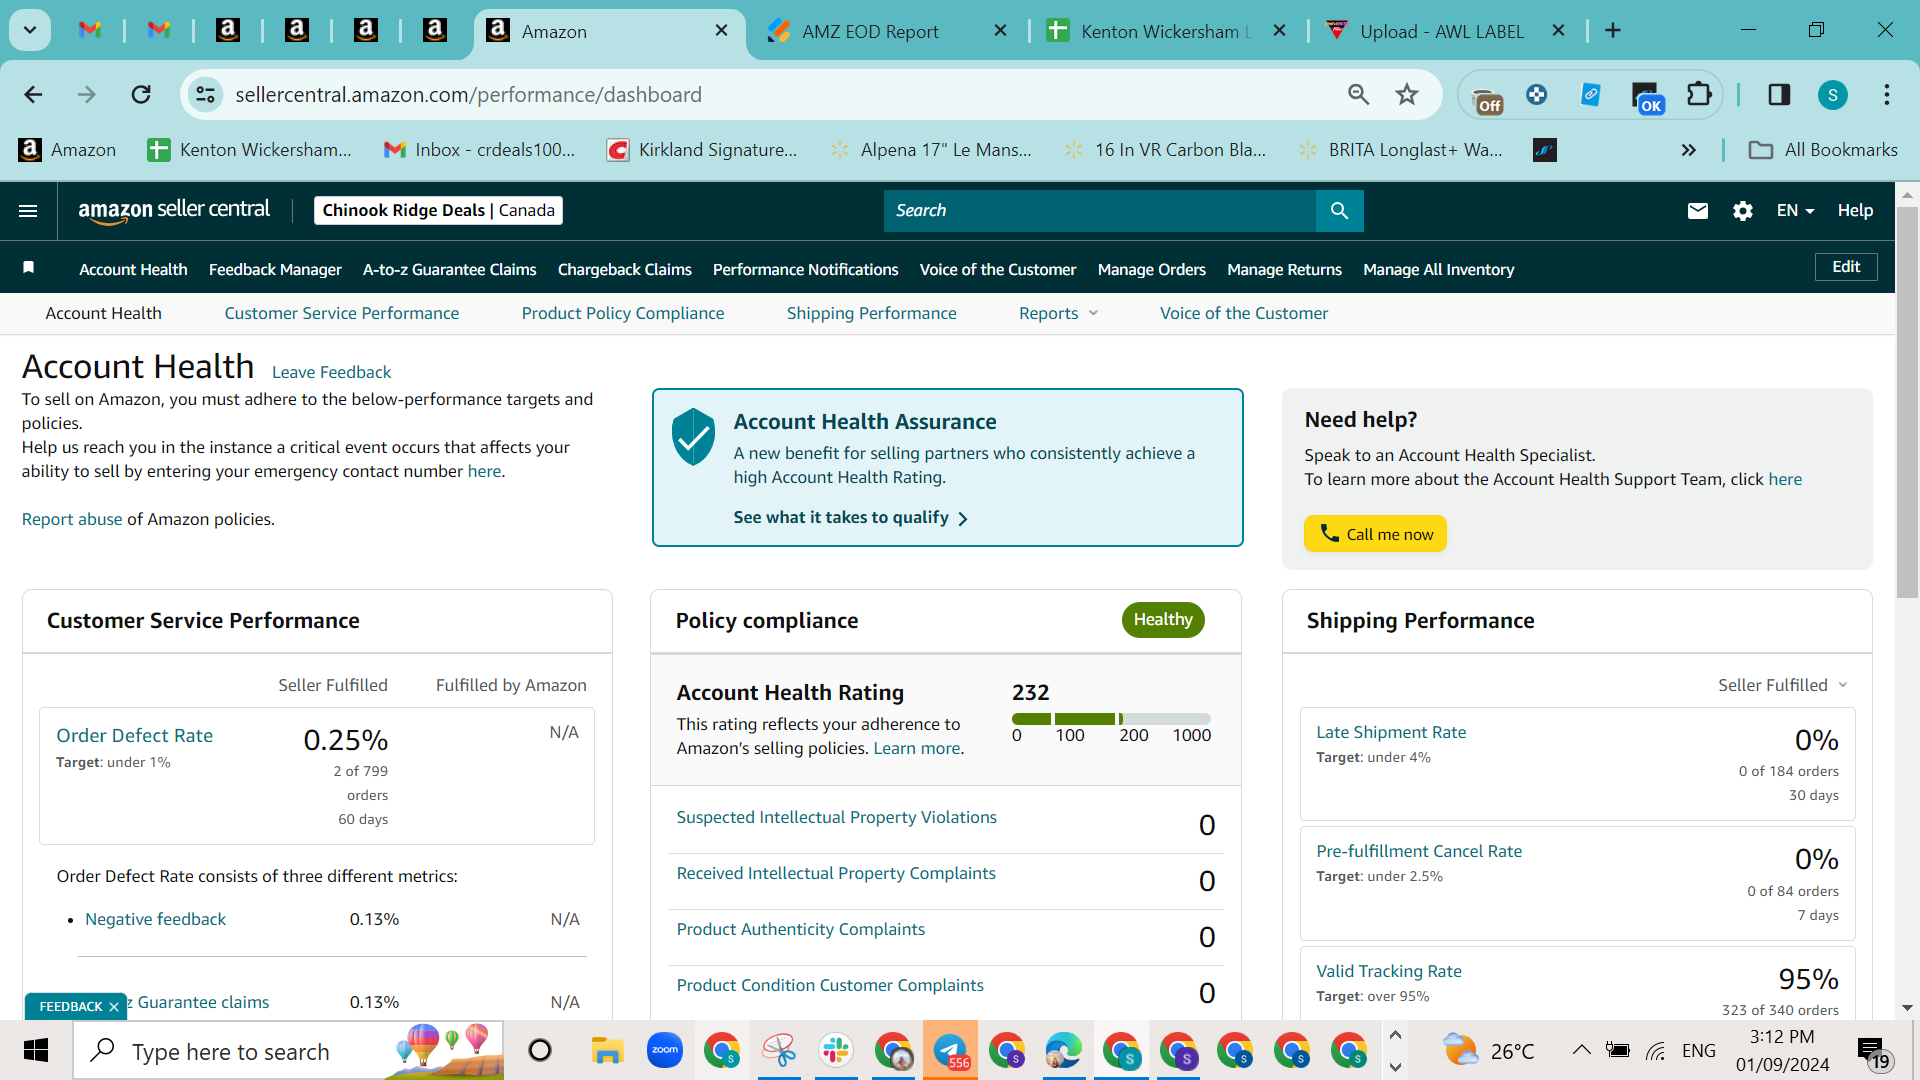
Task: Click the page vertical scrollbar
Action: (1907, 400)
